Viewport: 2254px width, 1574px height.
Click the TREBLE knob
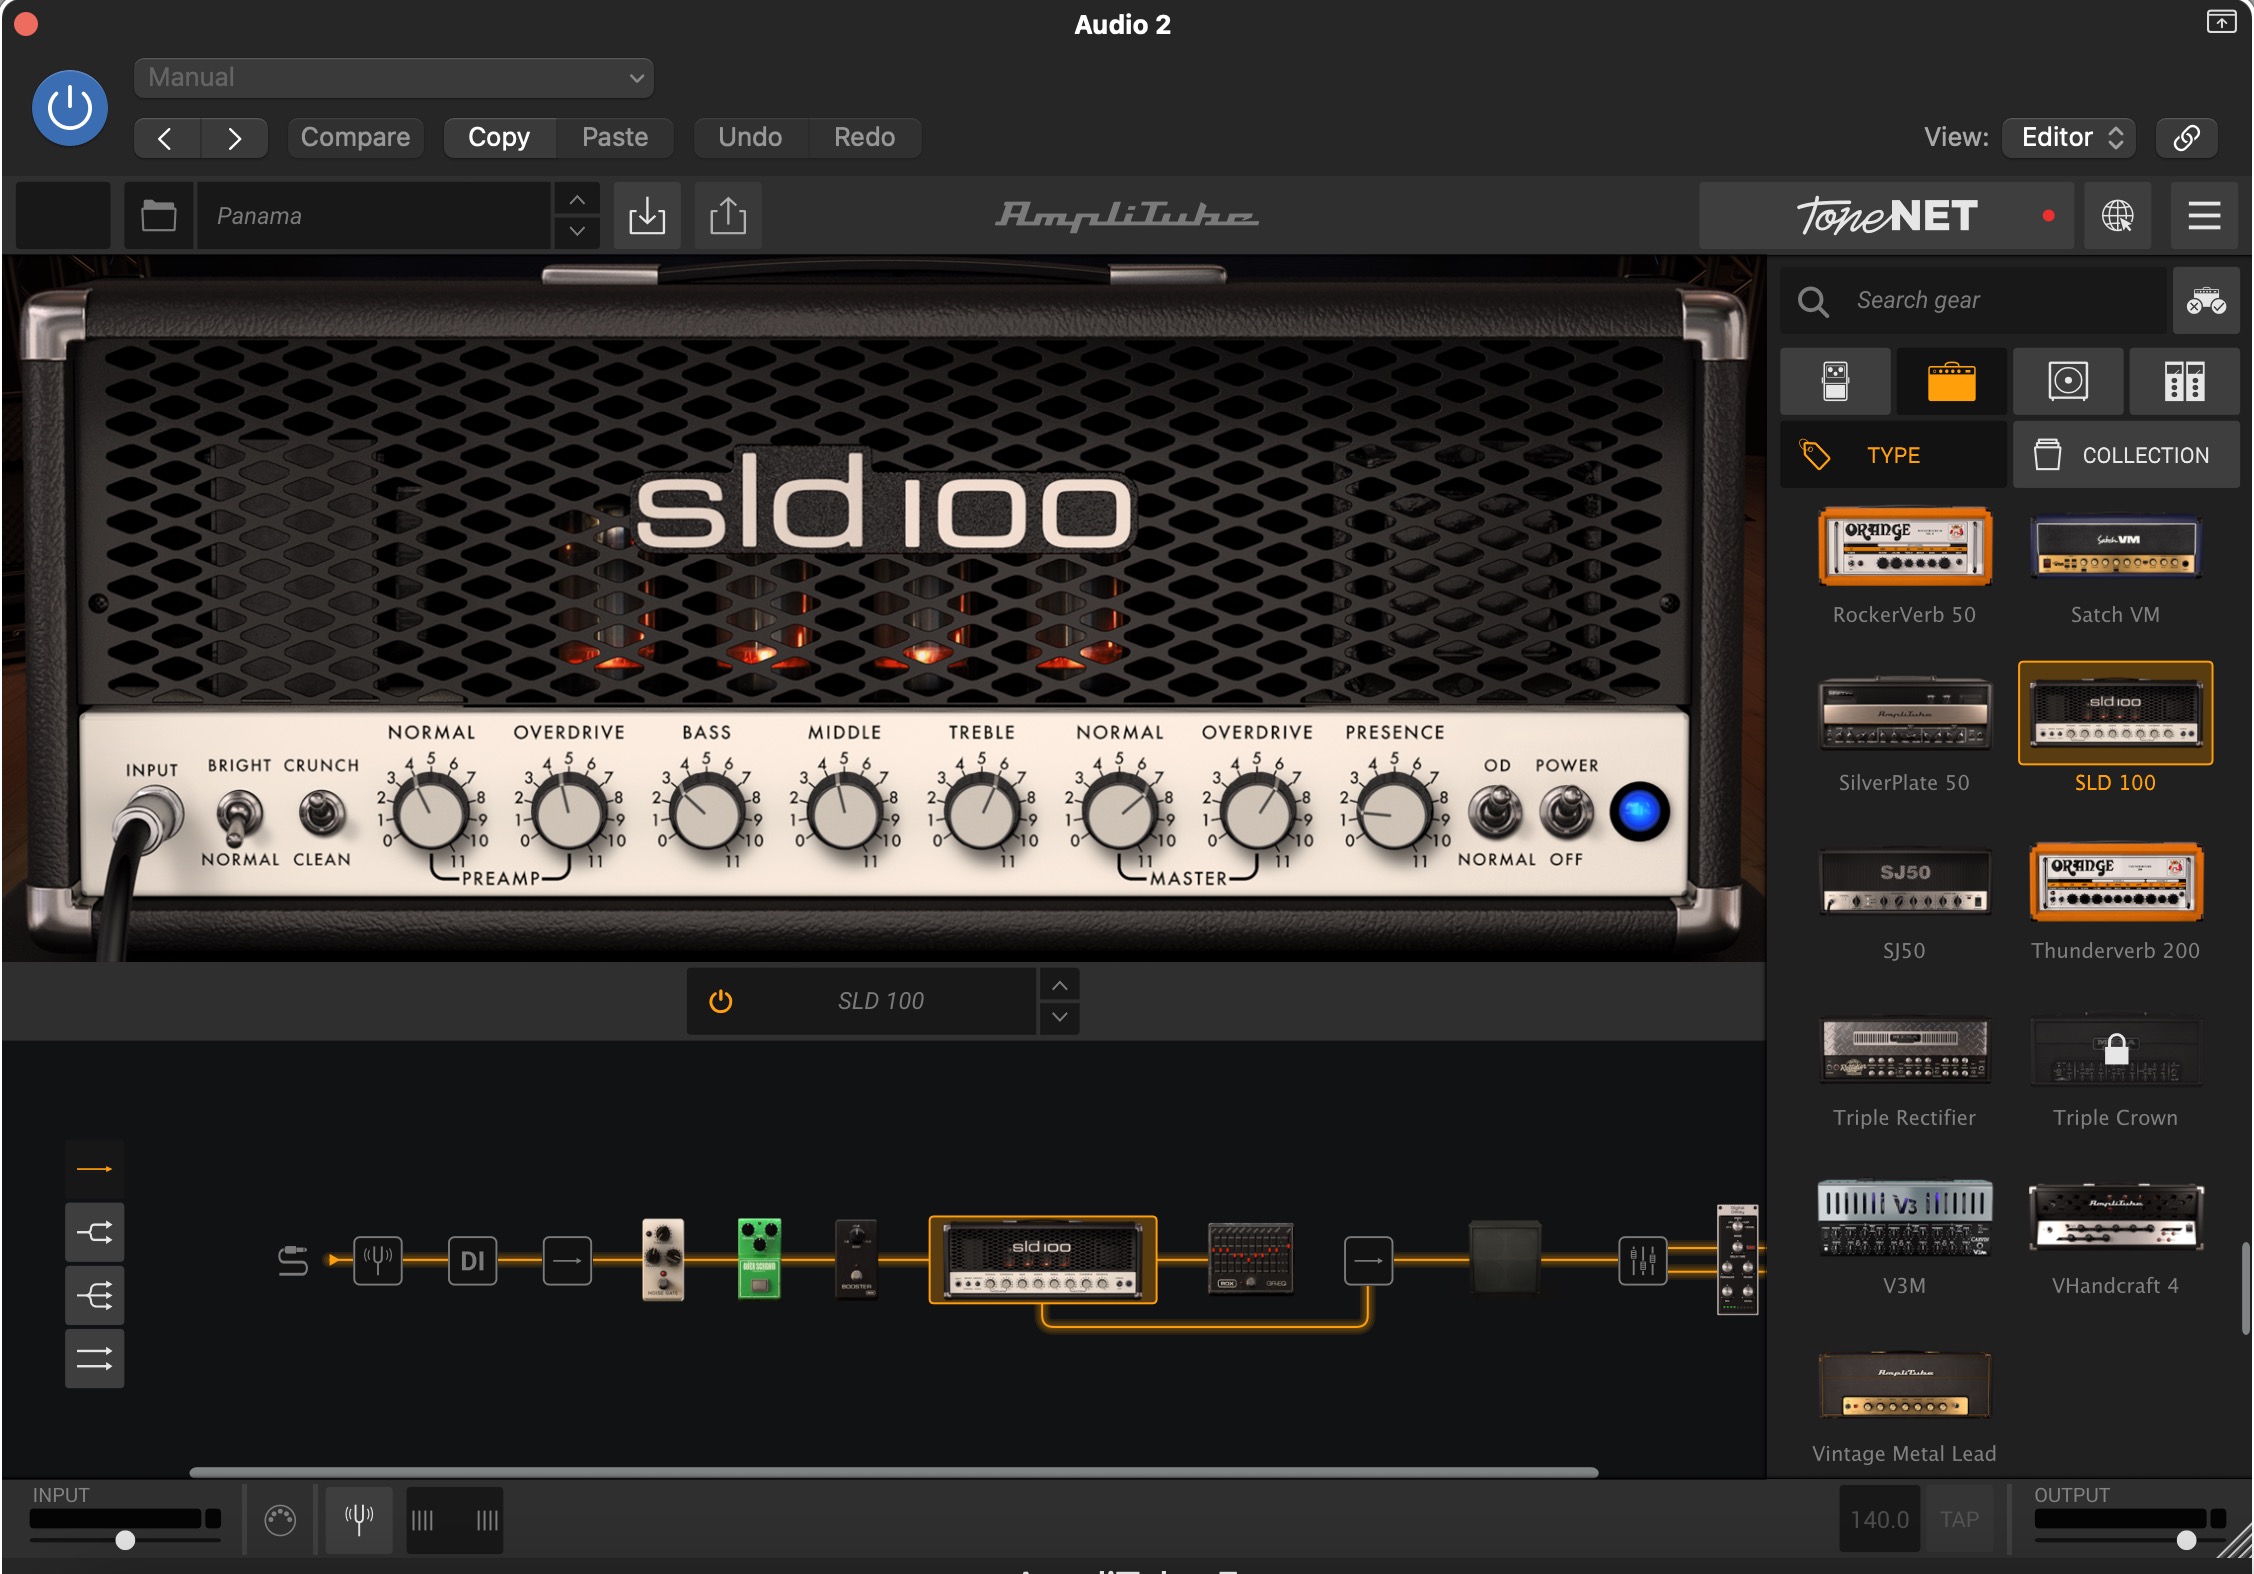982,813
